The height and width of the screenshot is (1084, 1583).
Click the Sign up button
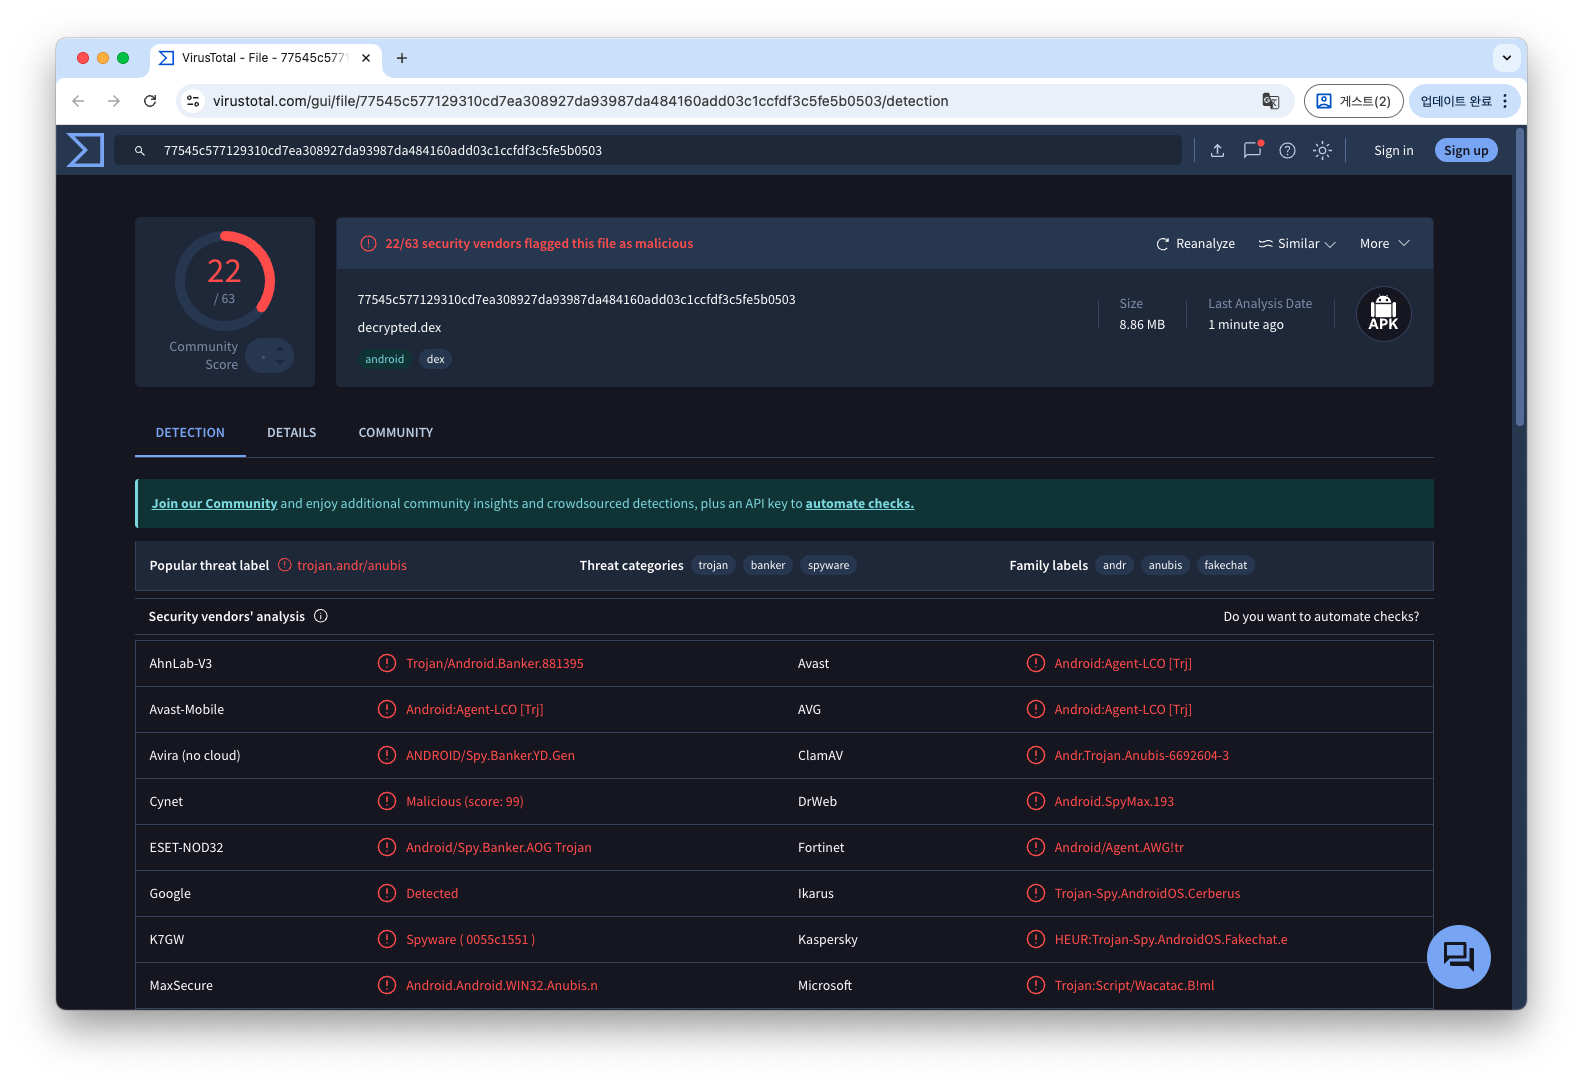pyautogui.click(x=1466, y=151)
